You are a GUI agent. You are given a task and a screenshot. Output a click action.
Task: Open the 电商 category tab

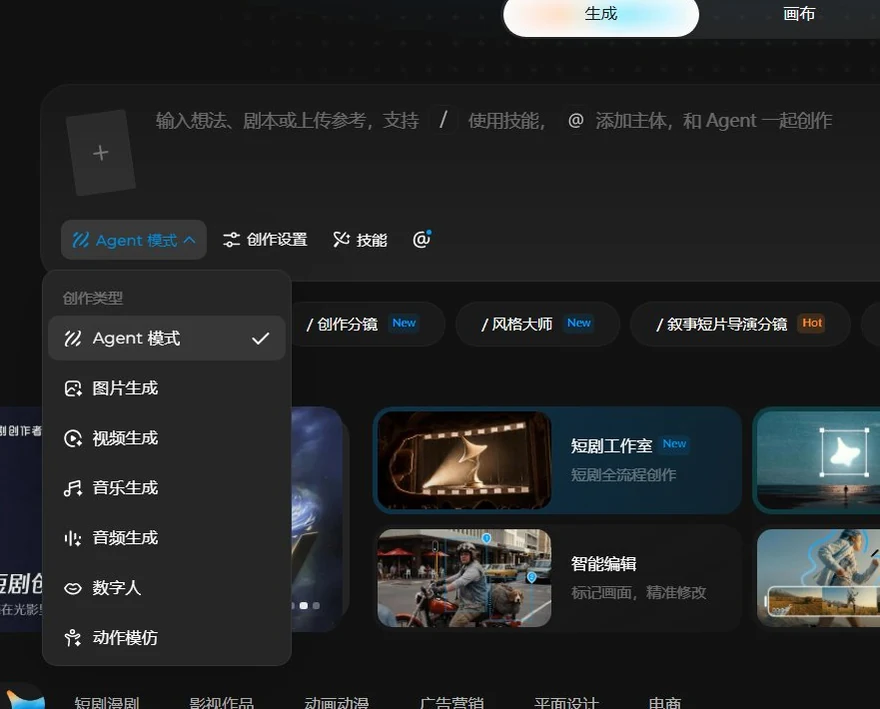665,703
